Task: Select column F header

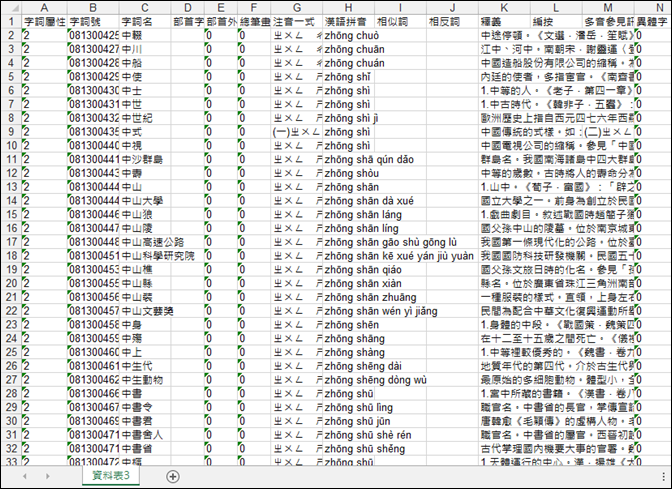Action: (254, 7)
